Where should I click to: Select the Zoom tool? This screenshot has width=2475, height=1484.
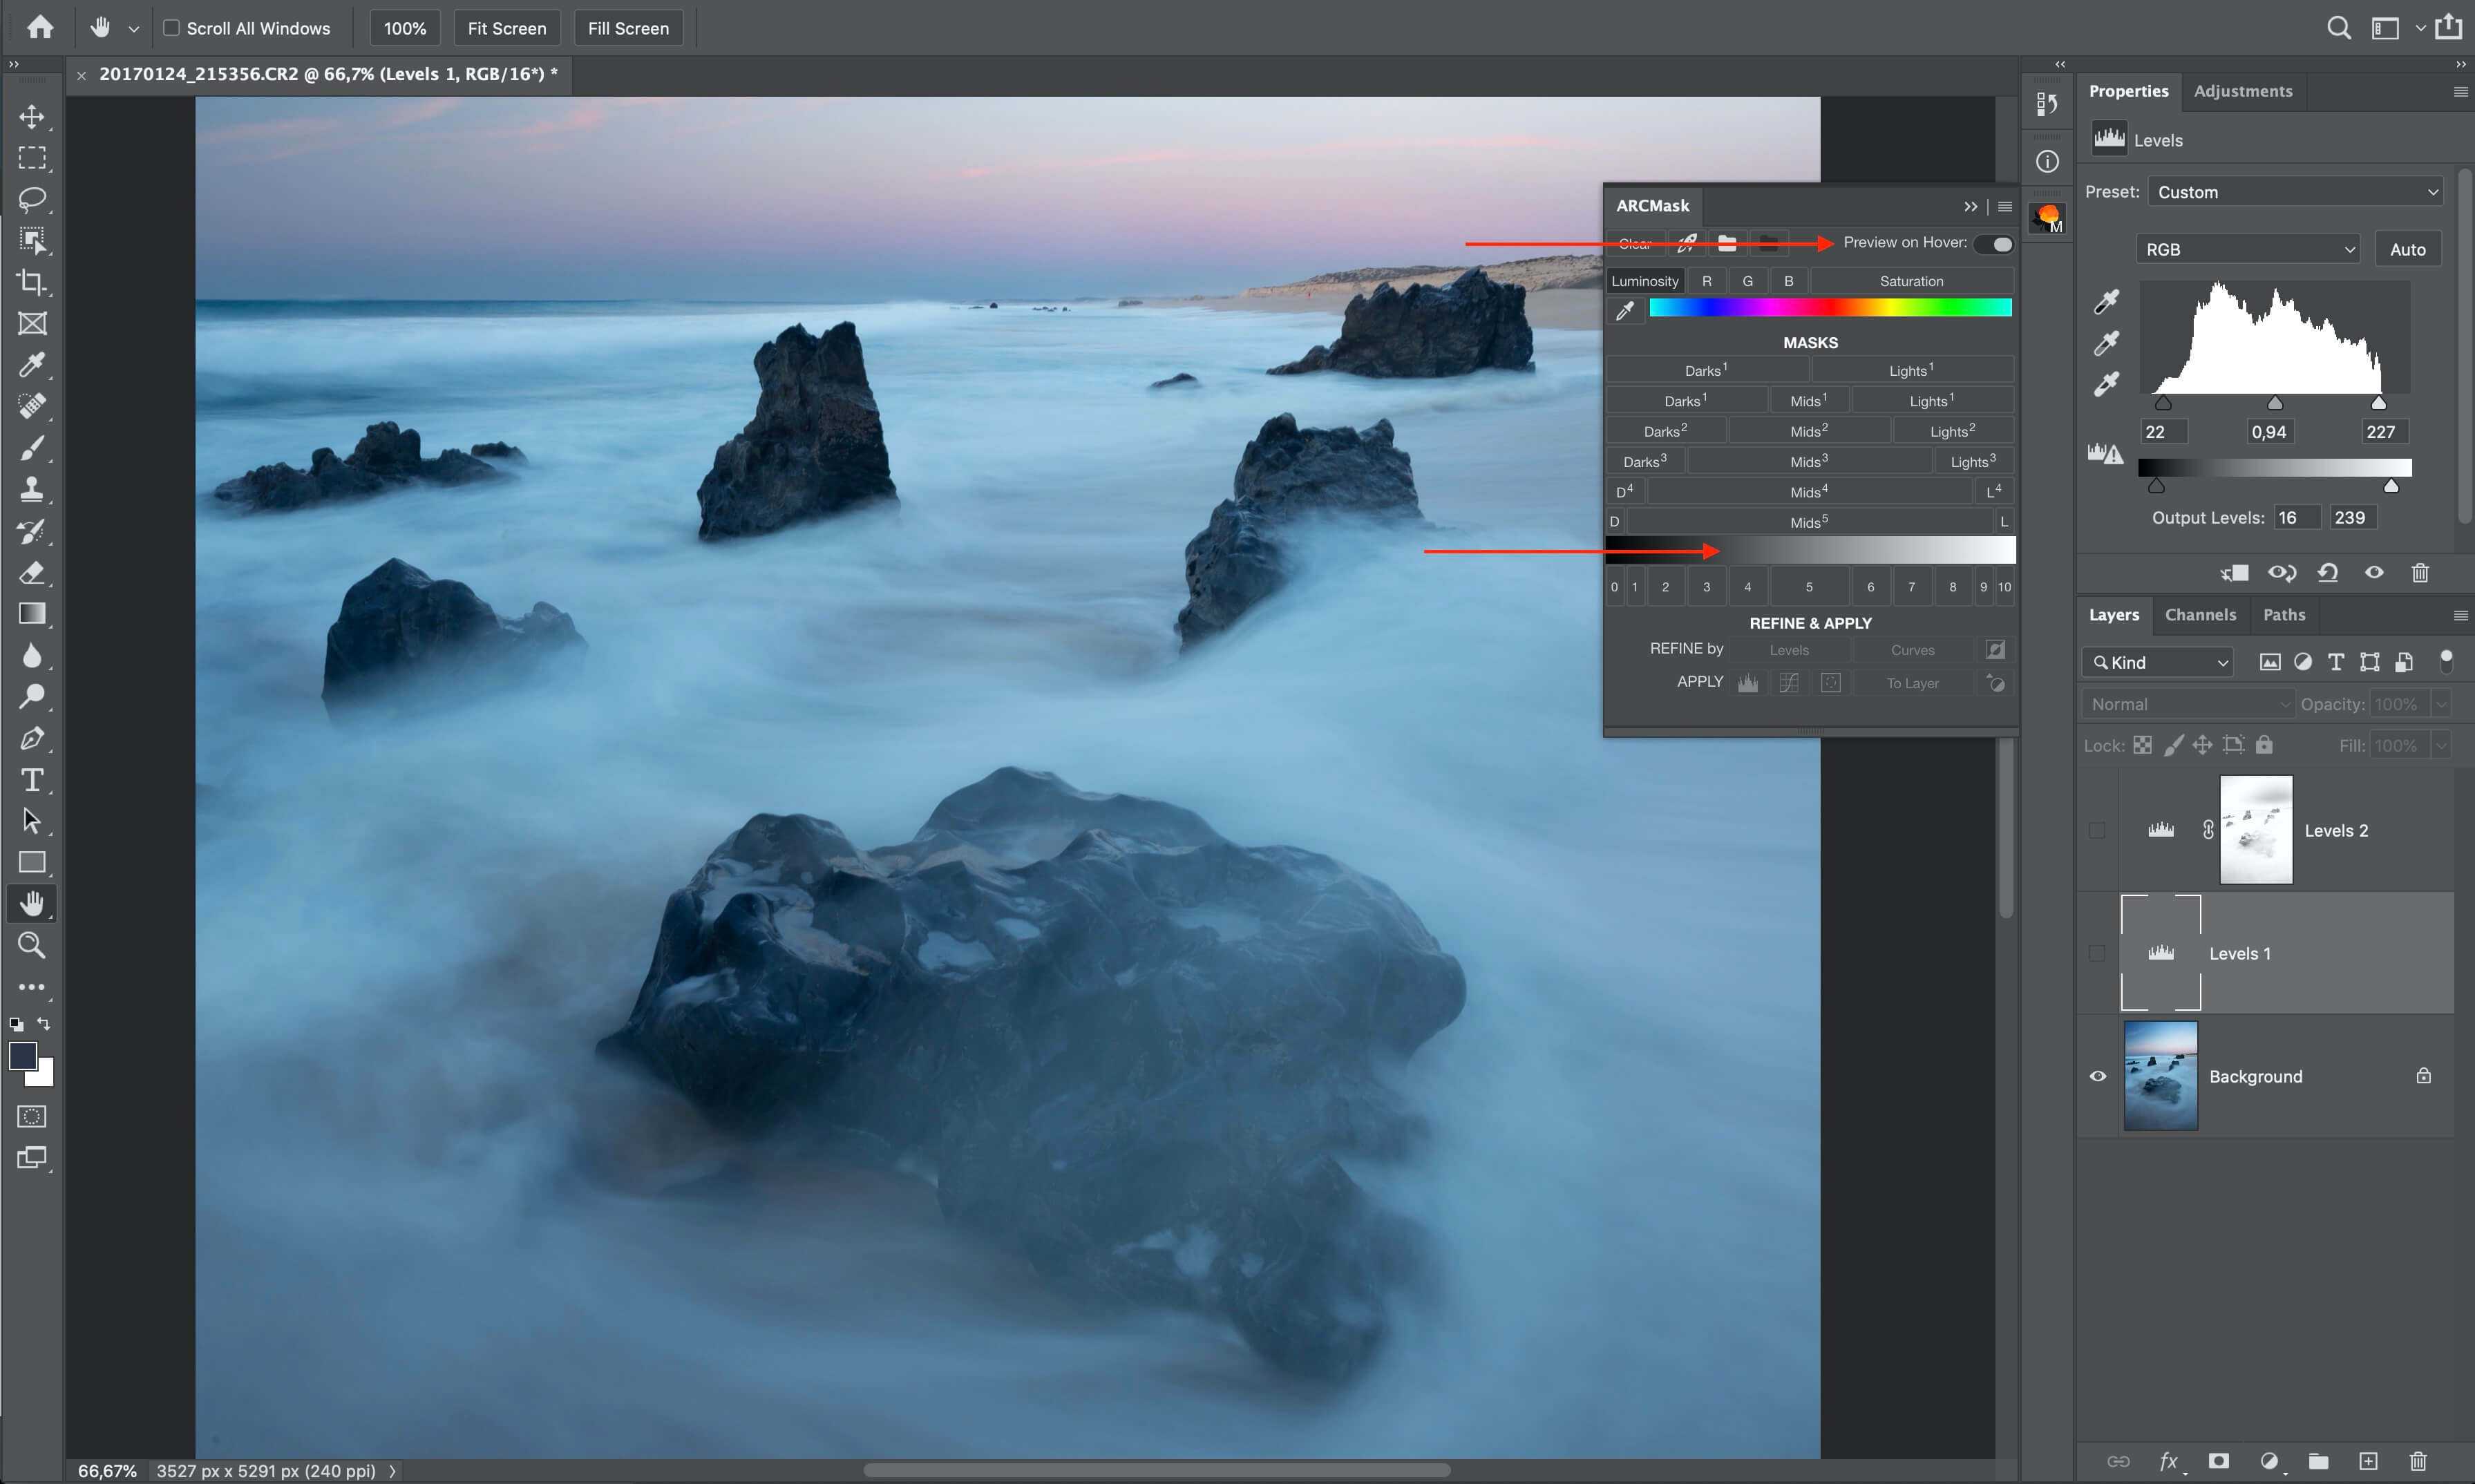(32, 945)
